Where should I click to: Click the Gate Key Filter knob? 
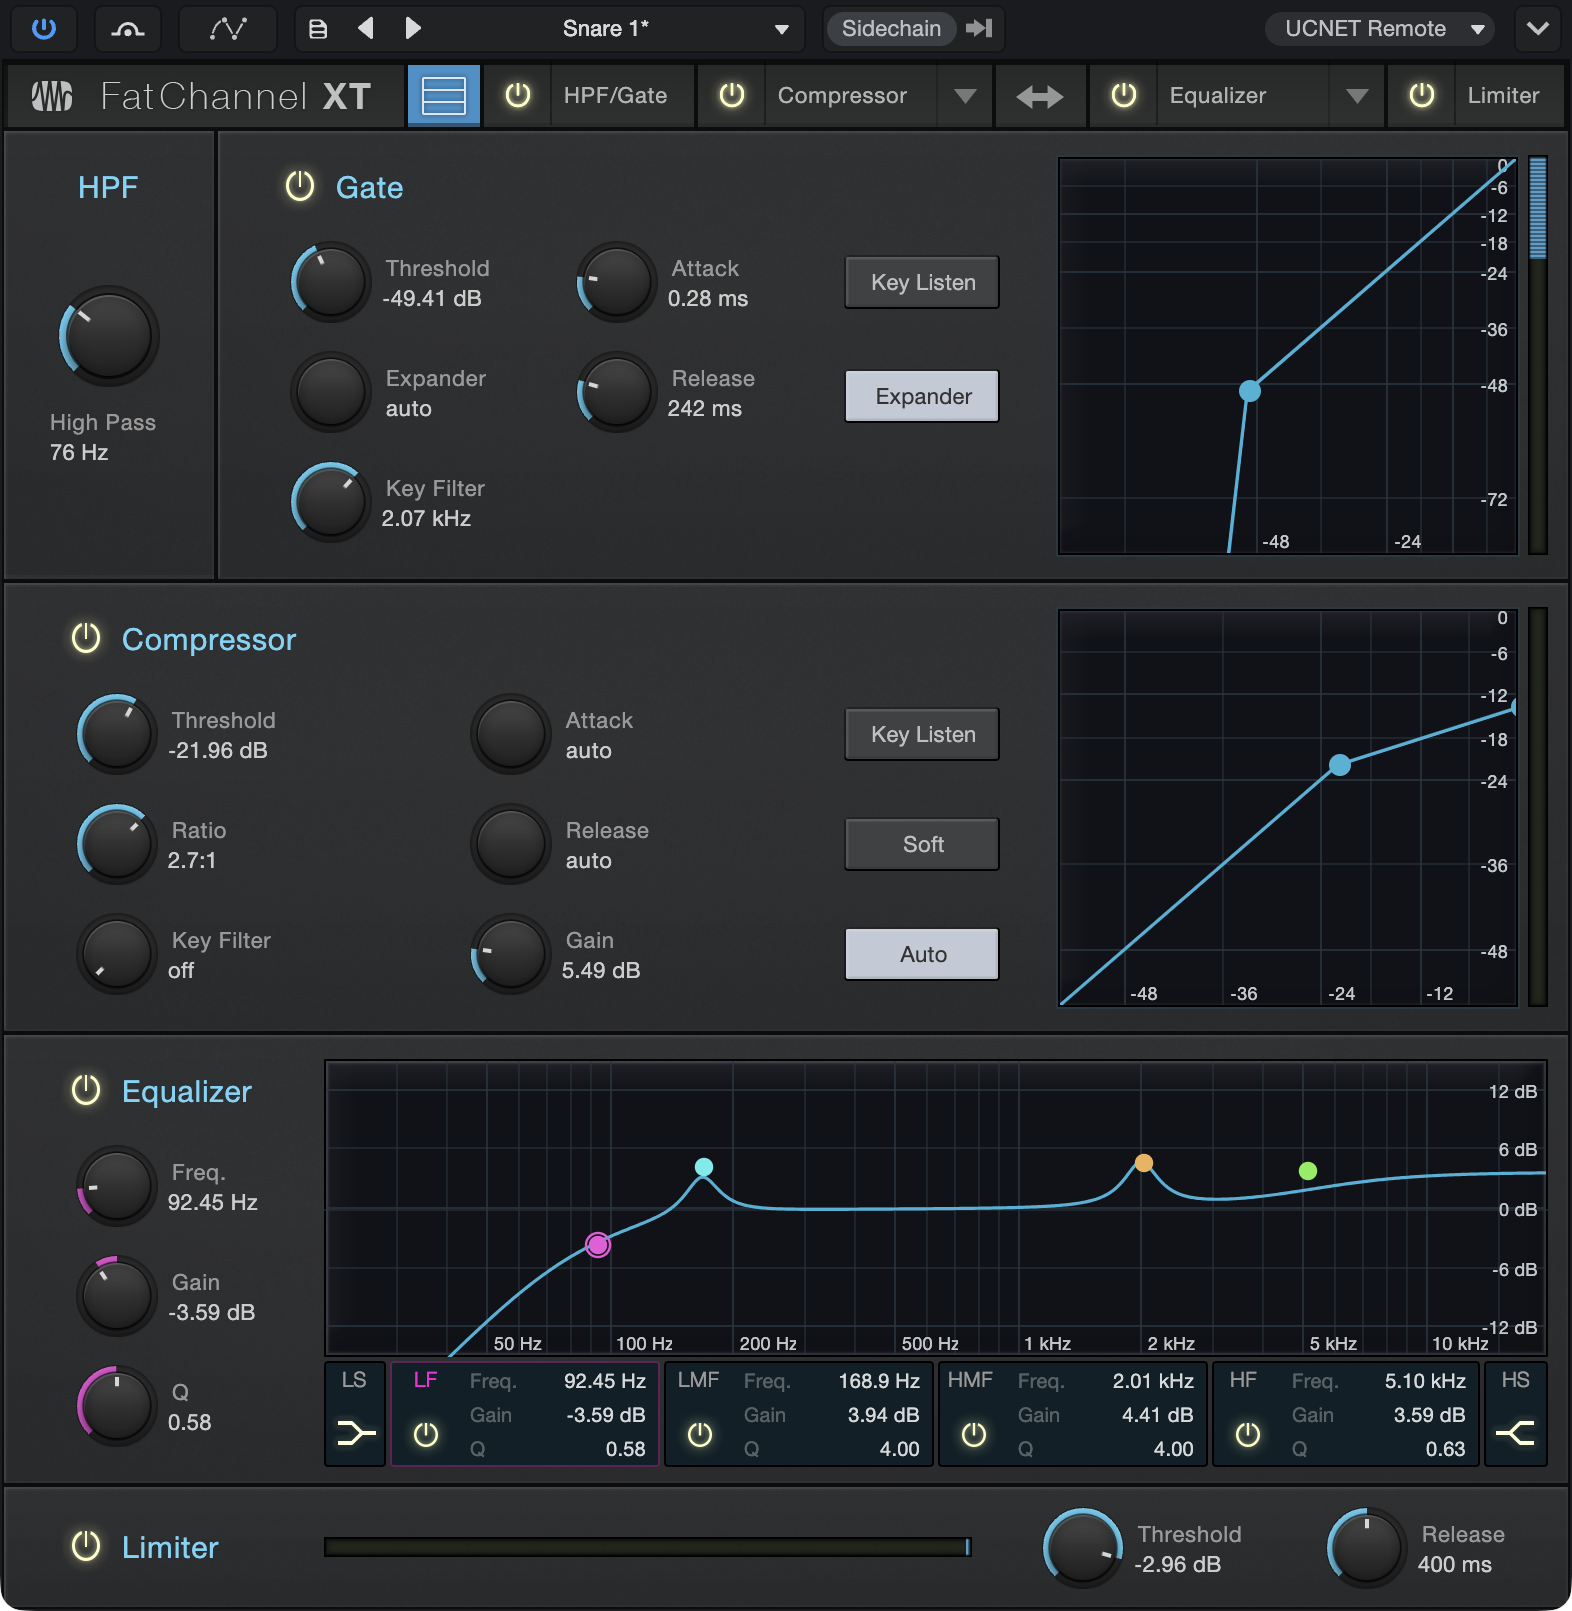pos(331,502)
